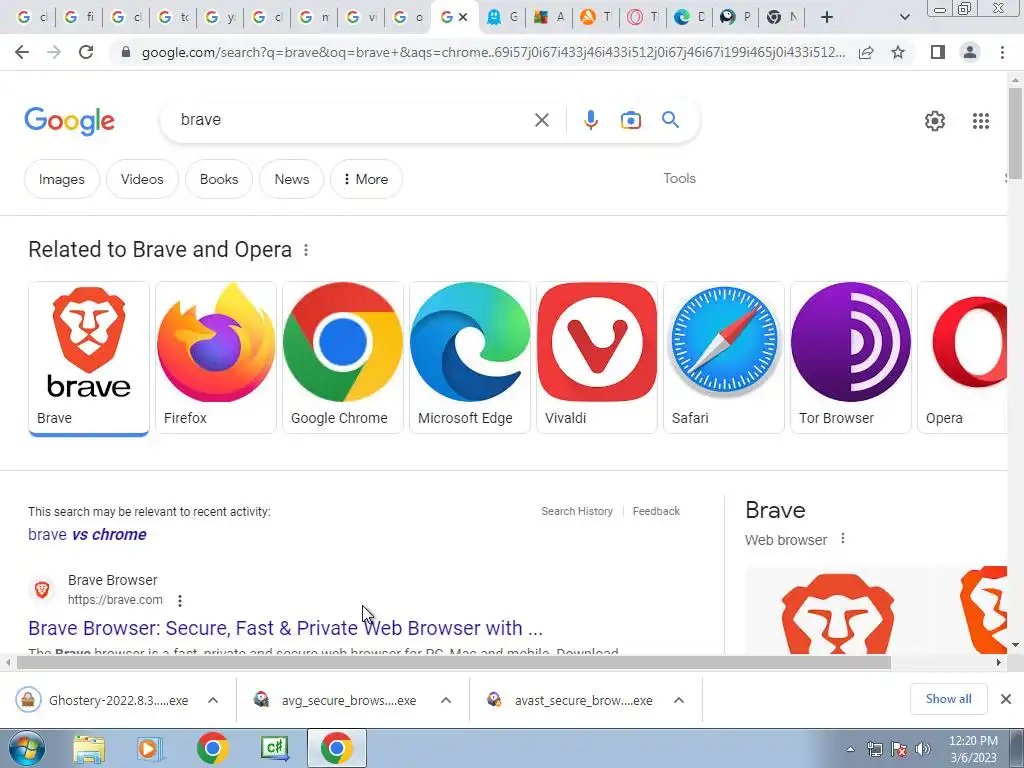Click the lock icon in address bar

(x=126, y=52)
